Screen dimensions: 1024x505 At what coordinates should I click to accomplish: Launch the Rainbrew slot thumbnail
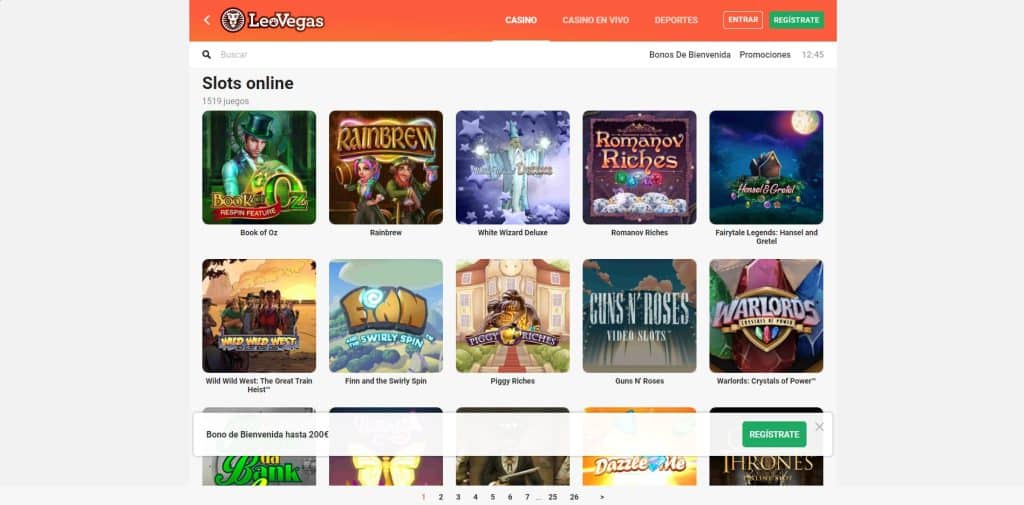point(386,167)
